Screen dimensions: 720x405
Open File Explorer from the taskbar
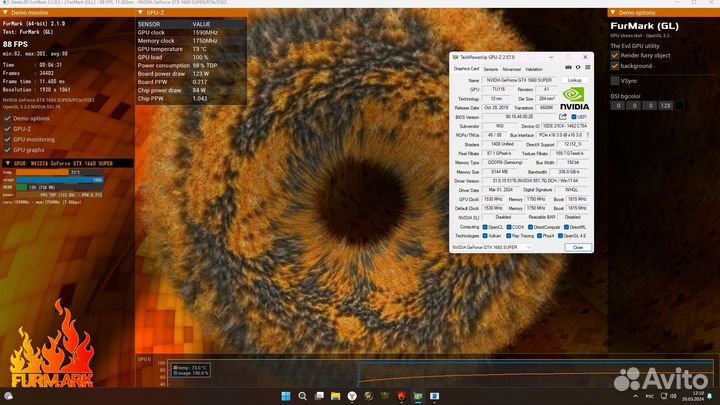click(x=336, y=396)
